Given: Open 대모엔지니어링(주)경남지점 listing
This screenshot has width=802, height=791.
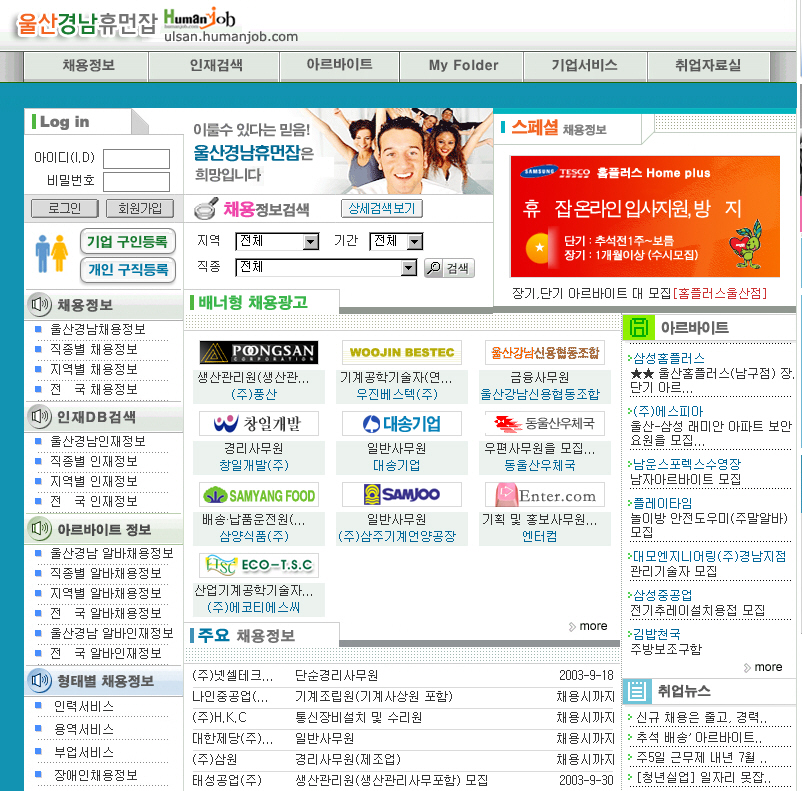Looking at the screenshot, I should 709,556.
